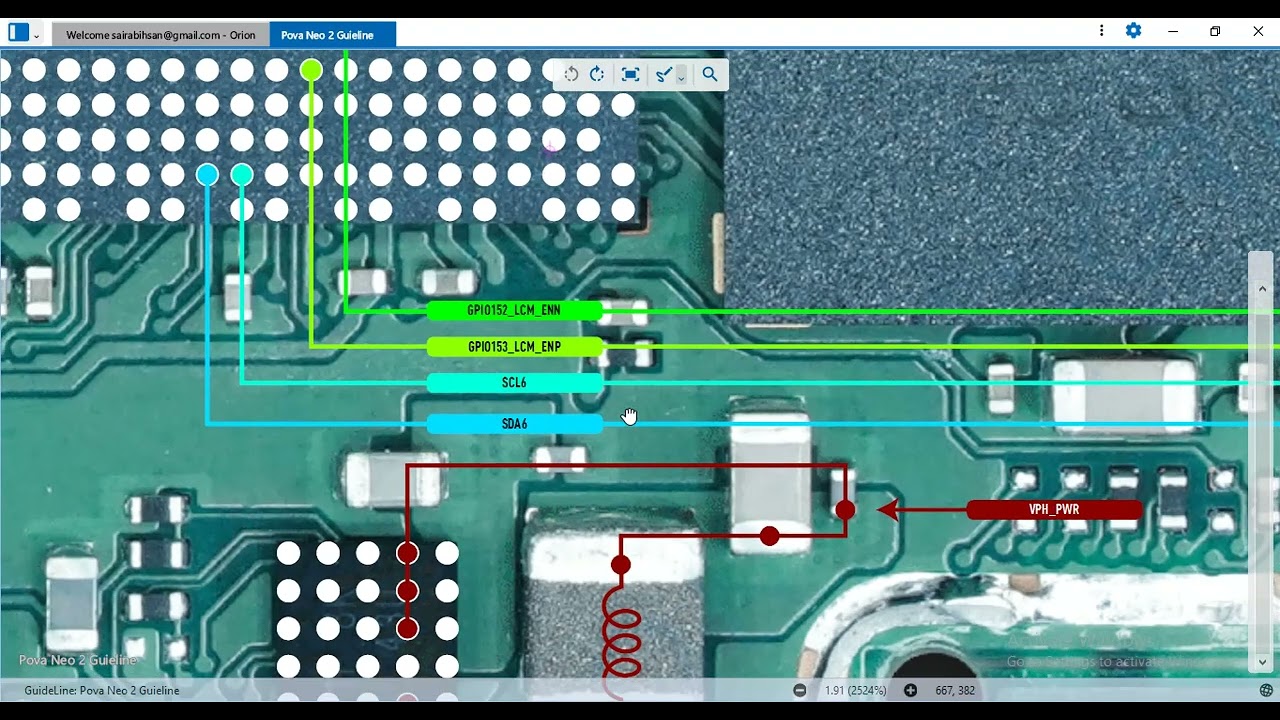Click the scrollbar down arrow
The image size is (1280, 720).
tap(1262, 661)
